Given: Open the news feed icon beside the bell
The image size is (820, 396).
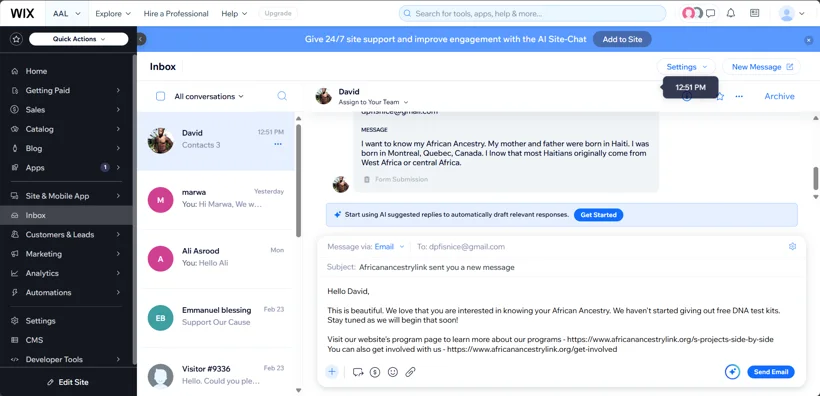Looking at the screenshot, I should pos(754,14).
